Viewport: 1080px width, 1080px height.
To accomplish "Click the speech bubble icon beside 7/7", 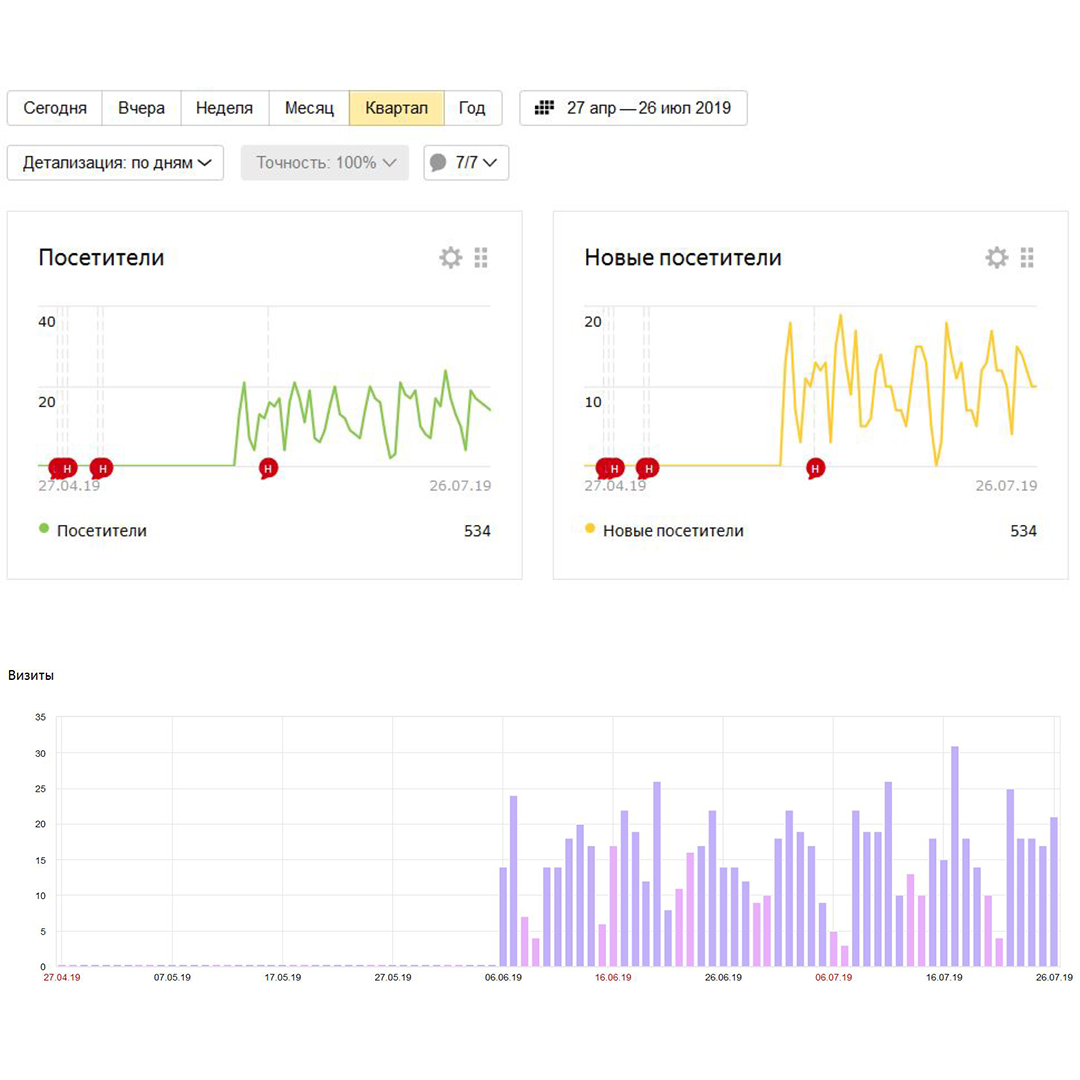I will click(x=438, y=163).
